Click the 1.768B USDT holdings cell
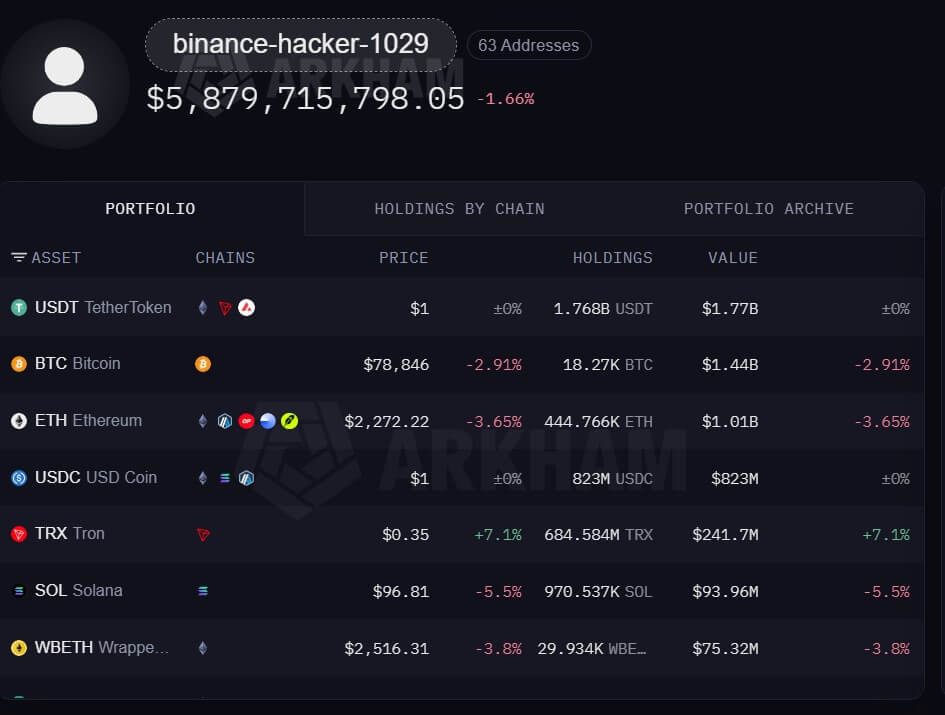 coord(603,309)
